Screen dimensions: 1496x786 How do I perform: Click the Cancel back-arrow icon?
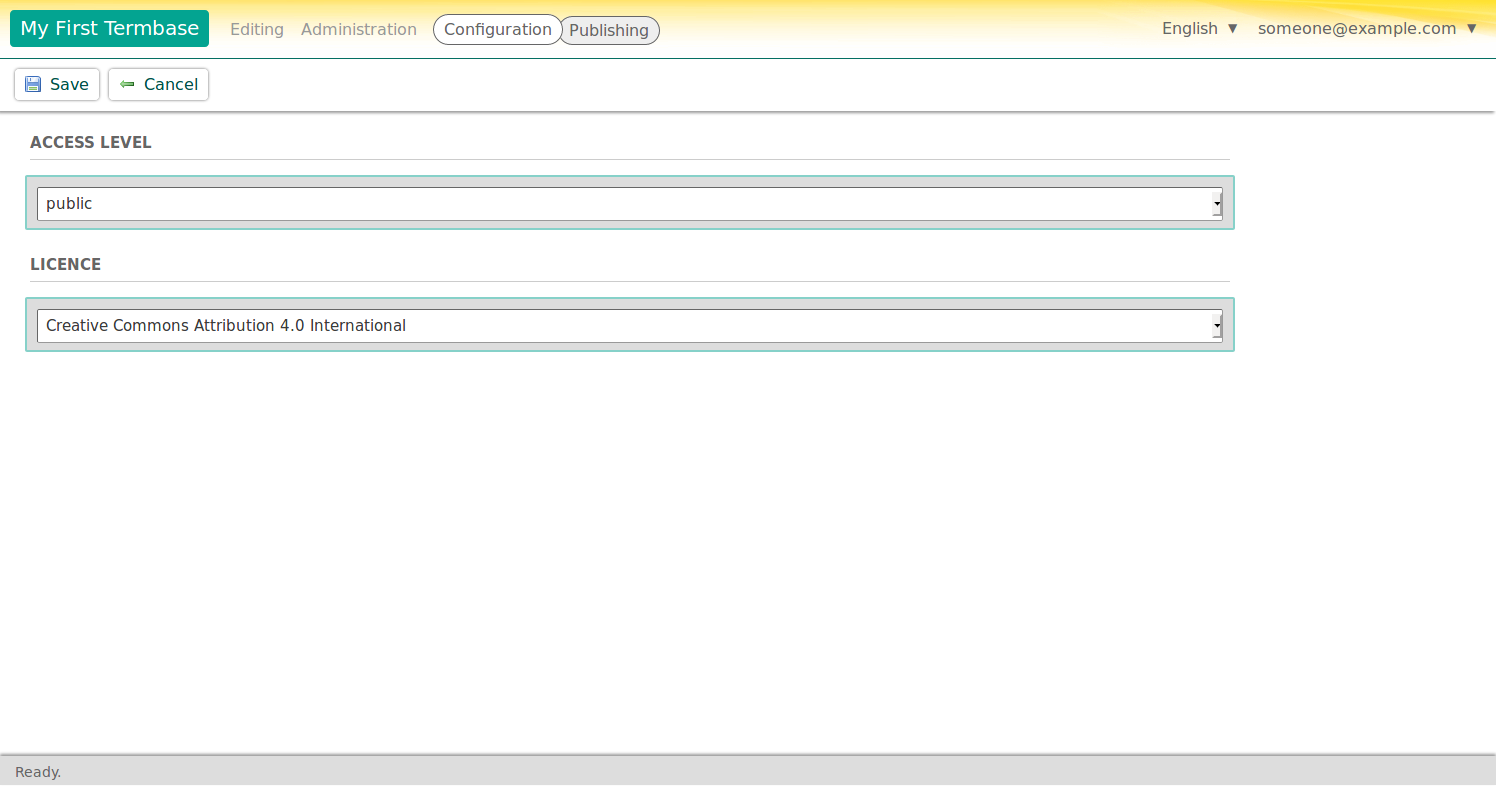(126, 84)
